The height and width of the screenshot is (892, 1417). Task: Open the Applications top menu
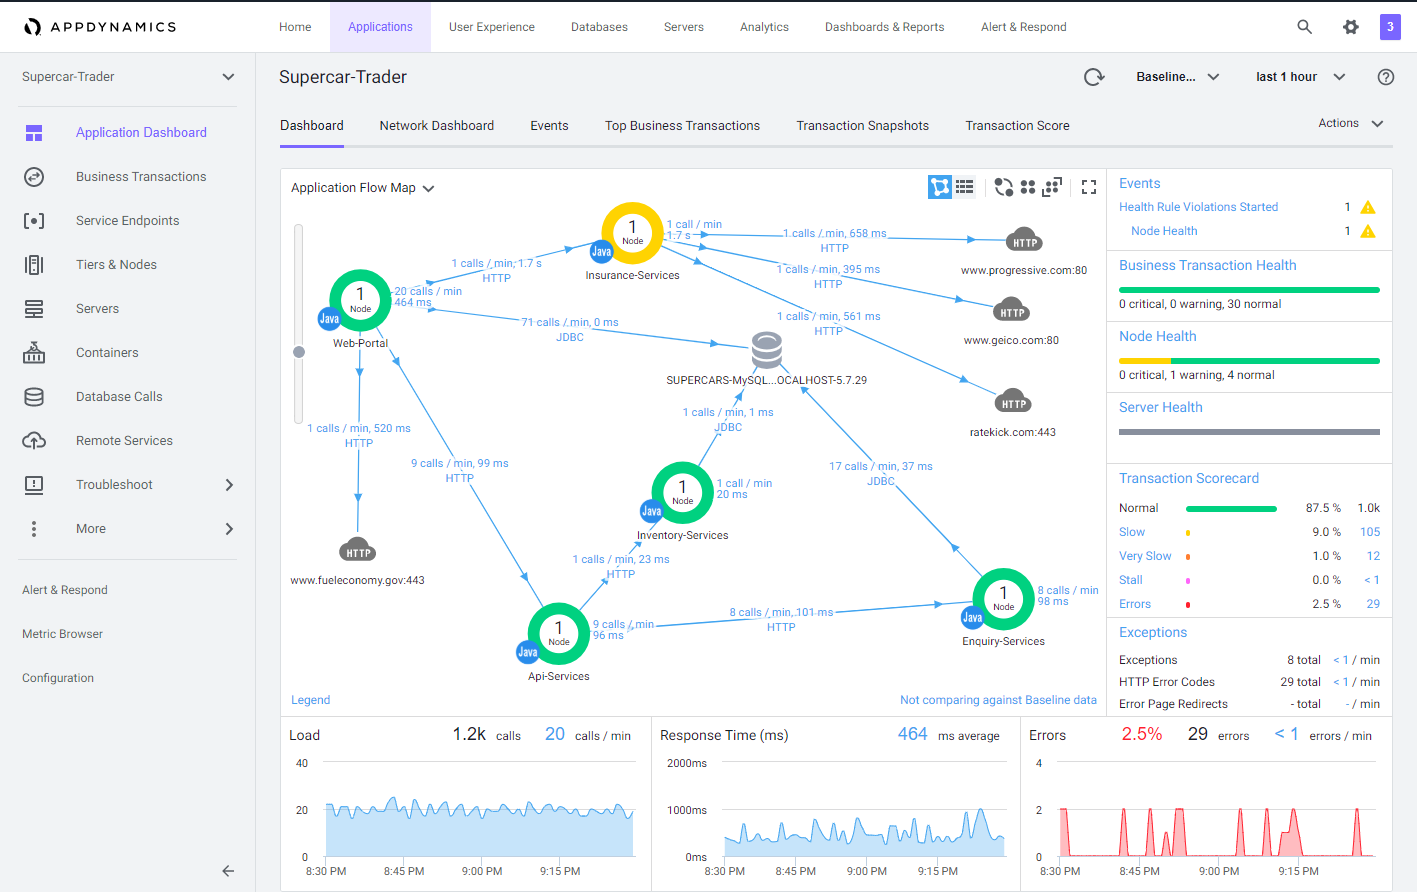[380, 27]
